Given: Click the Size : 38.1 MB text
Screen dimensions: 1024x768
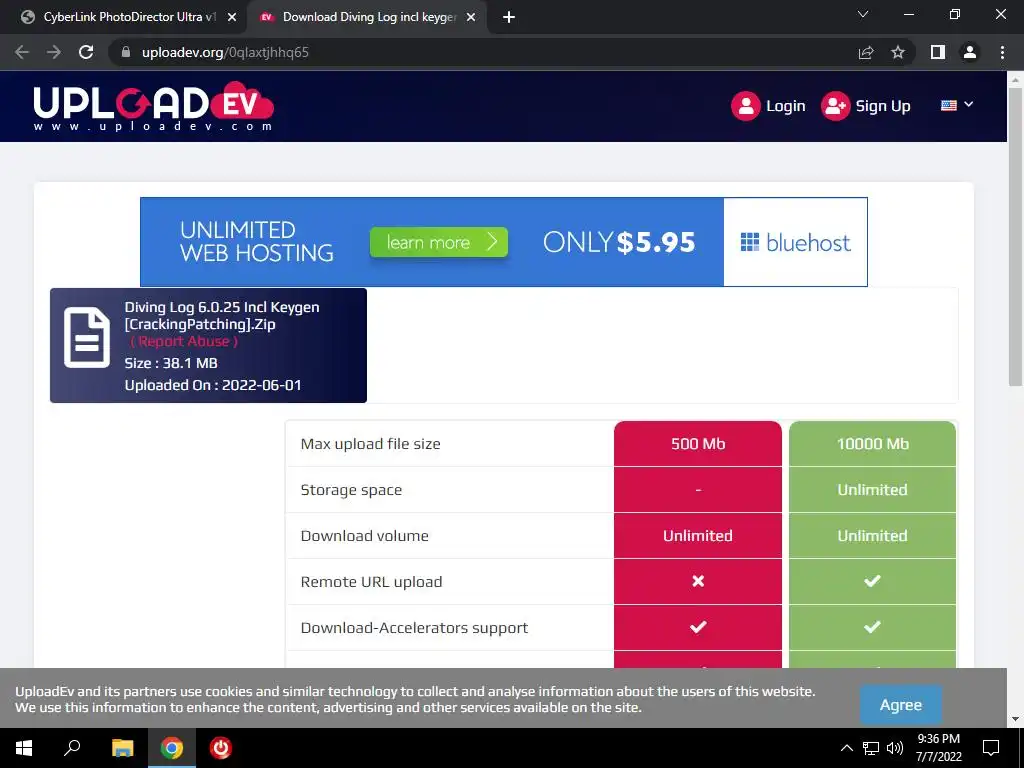Looking at the screenshot, I should click(171, 363).
